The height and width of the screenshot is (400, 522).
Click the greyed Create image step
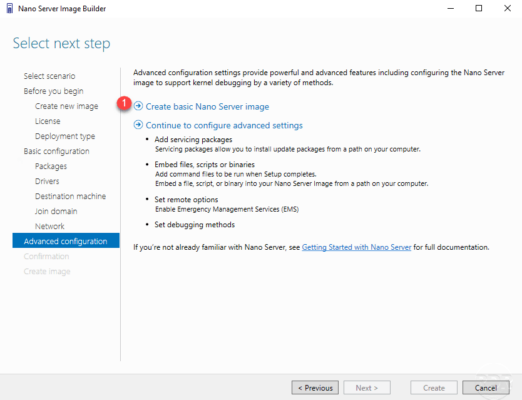click(47, 271)
